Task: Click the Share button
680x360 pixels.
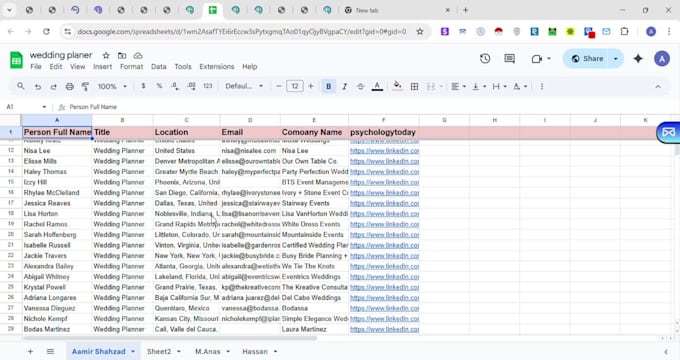Action: (587, 59)
